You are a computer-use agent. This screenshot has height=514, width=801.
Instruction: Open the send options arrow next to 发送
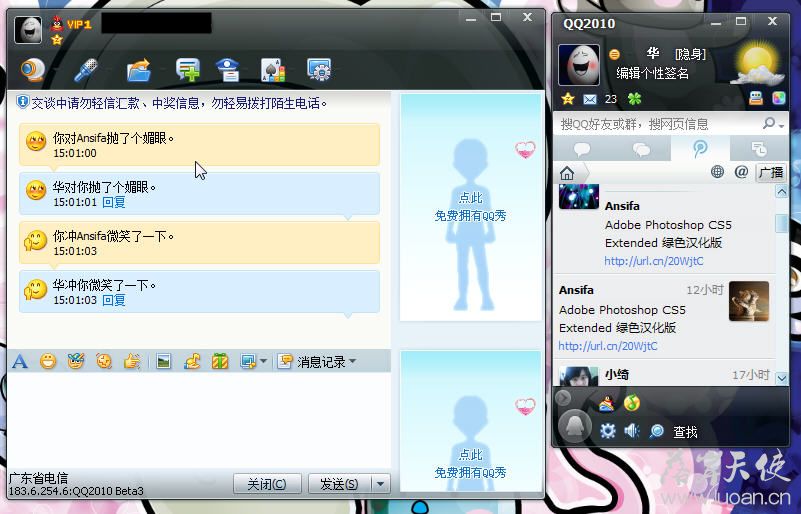380,484
